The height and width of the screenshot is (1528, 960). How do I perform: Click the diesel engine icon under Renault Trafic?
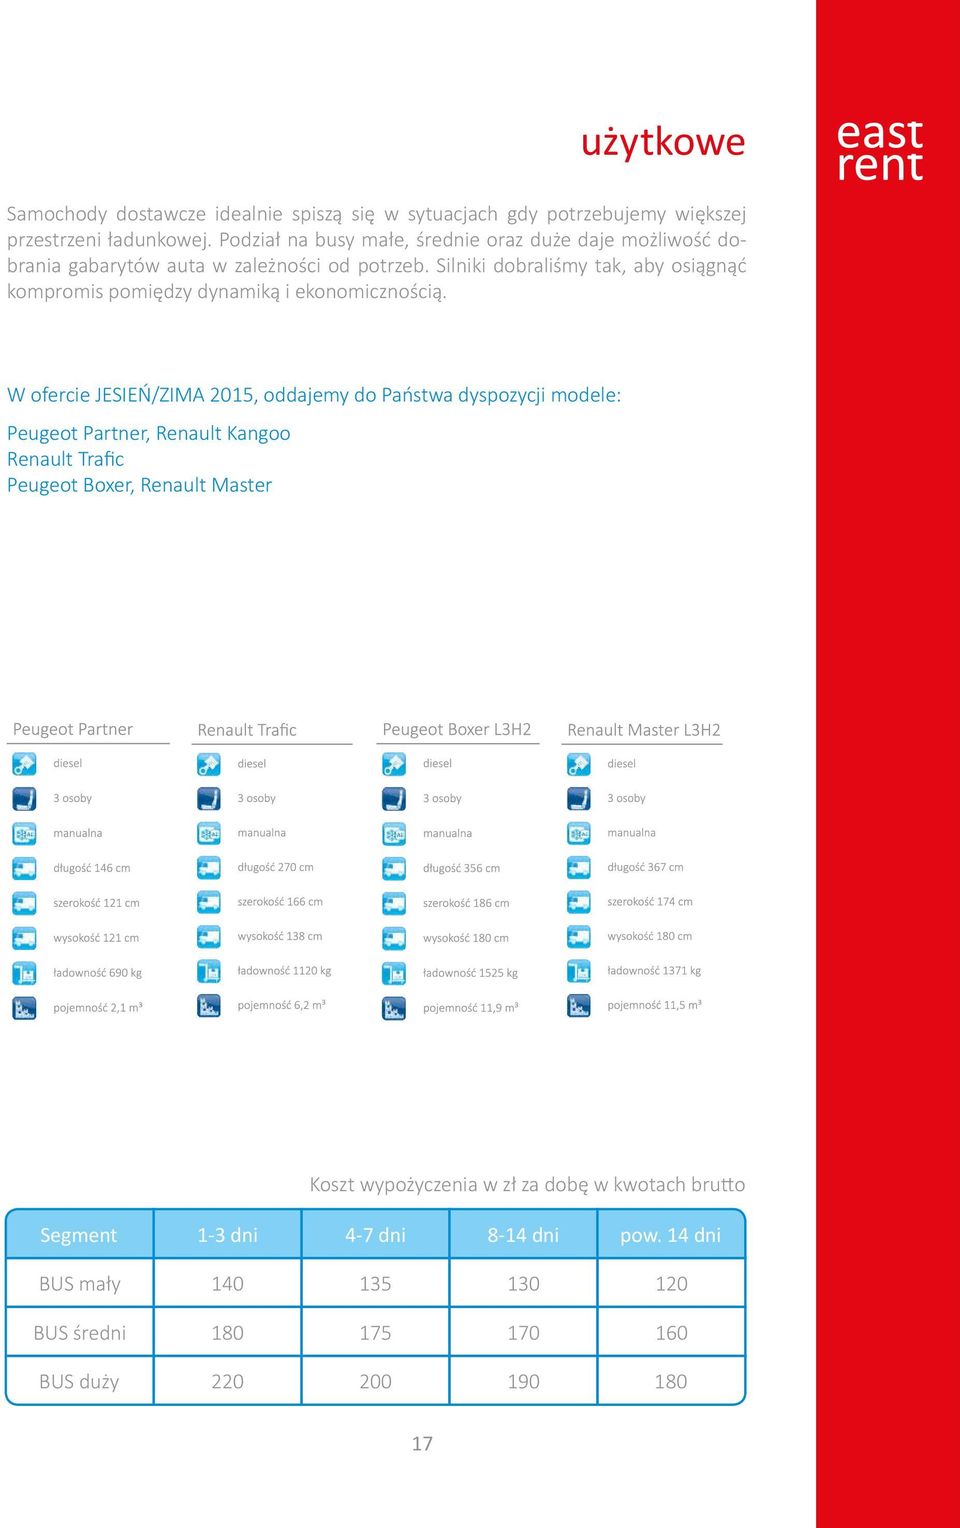[x=209, y=765]
